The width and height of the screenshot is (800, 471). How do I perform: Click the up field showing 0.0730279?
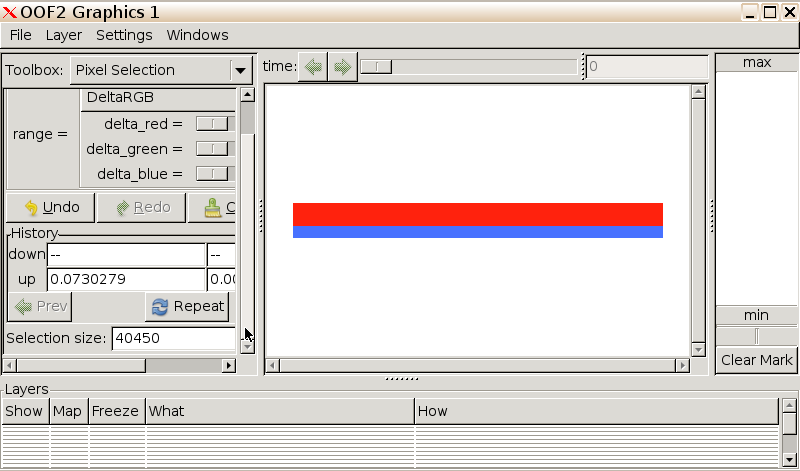pos(126,279)
